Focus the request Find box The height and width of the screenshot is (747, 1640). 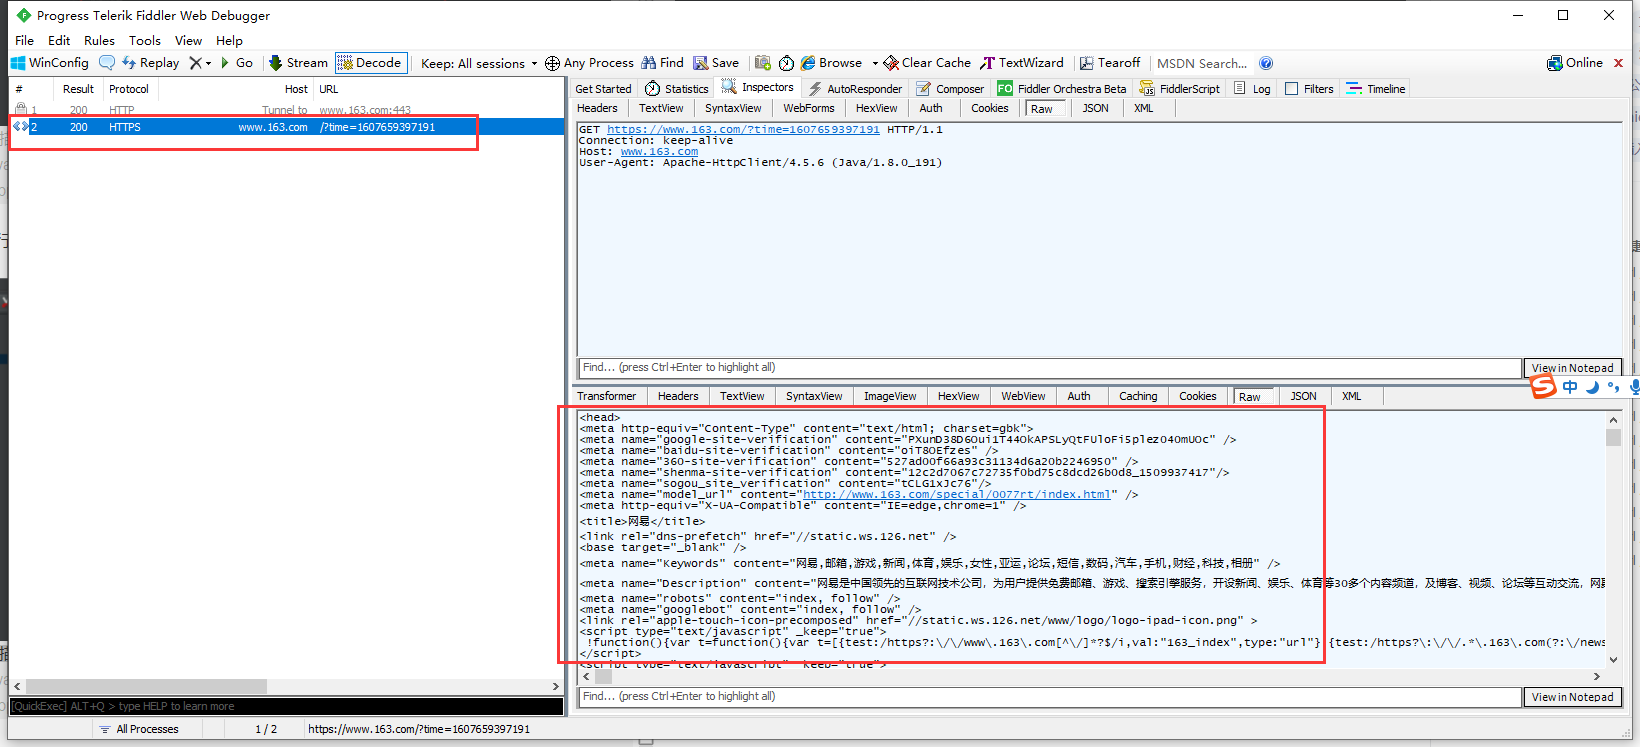[1049, 368]
